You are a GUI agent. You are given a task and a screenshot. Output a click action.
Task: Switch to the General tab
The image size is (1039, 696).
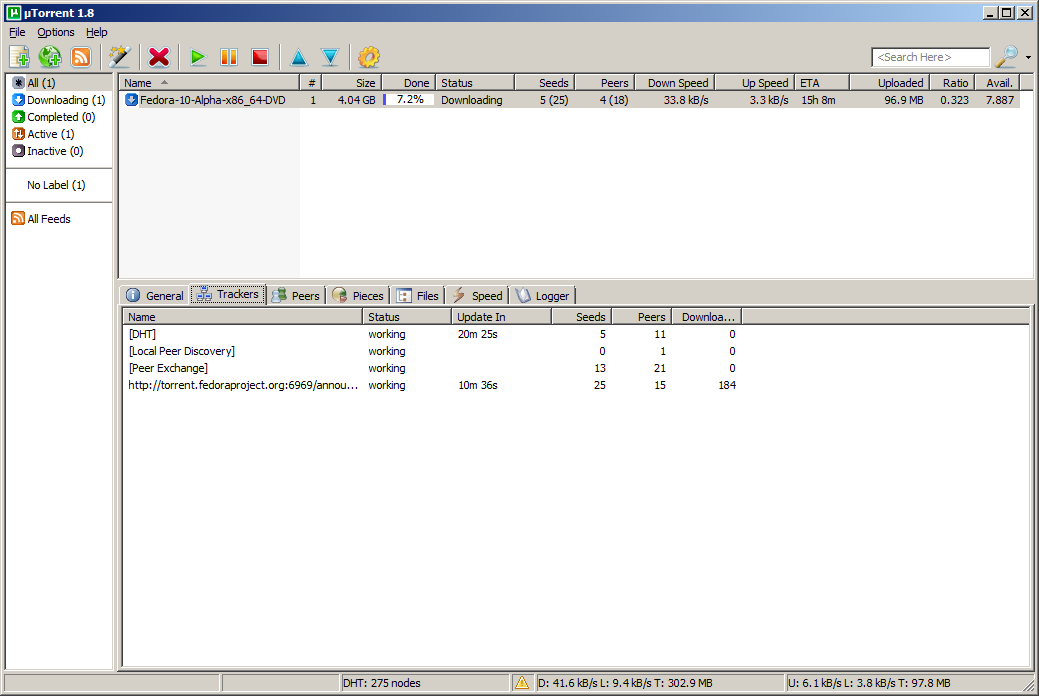[155, 296]
